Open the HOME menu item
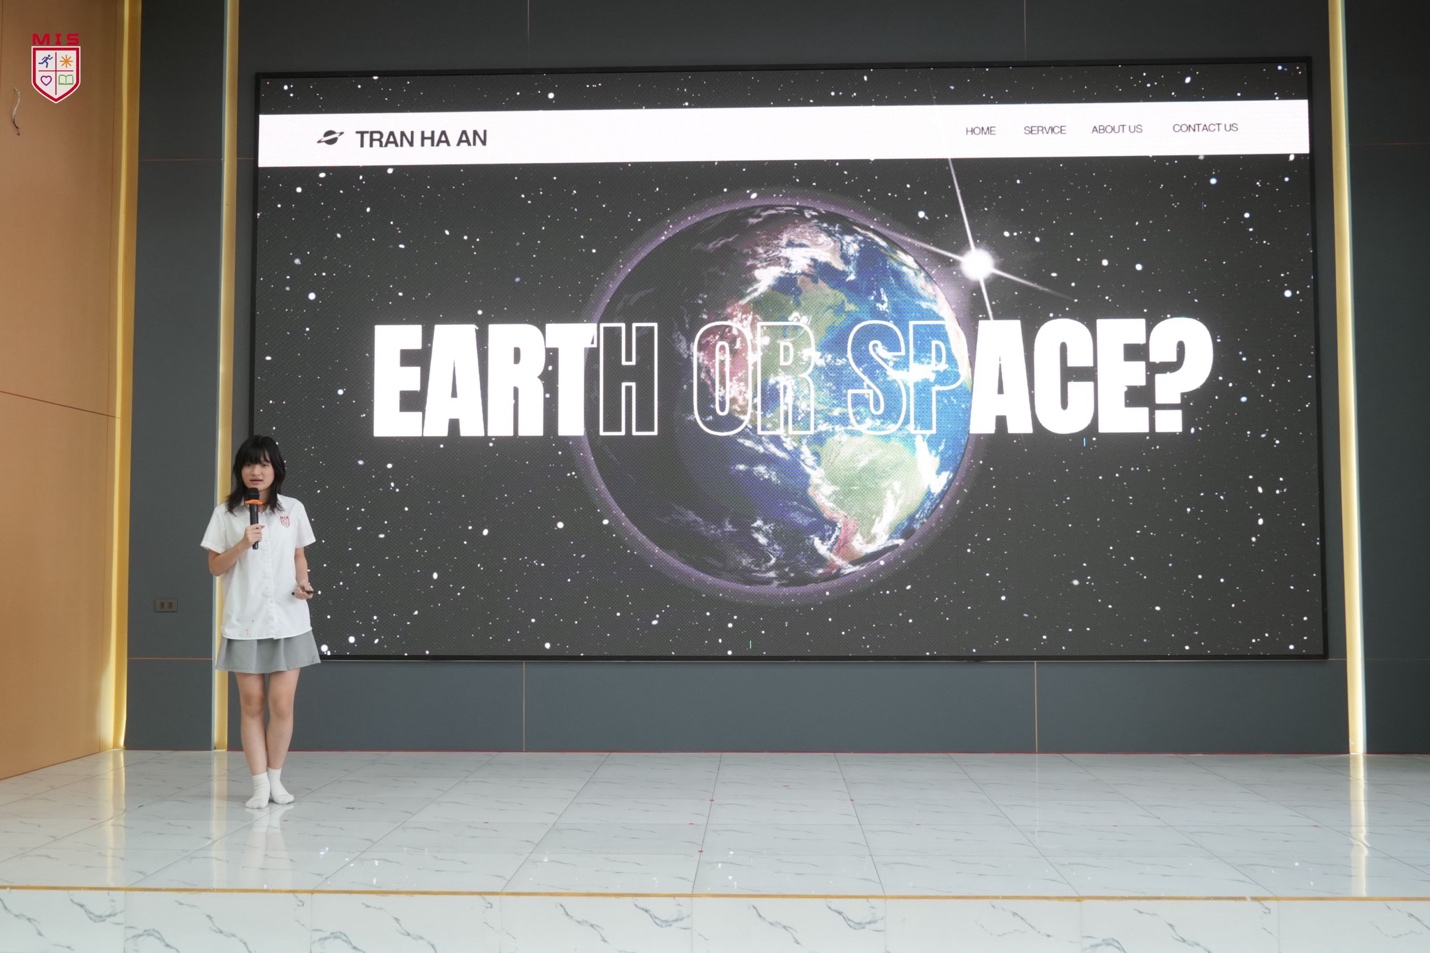1430x953 pixels. click(980, 131)
